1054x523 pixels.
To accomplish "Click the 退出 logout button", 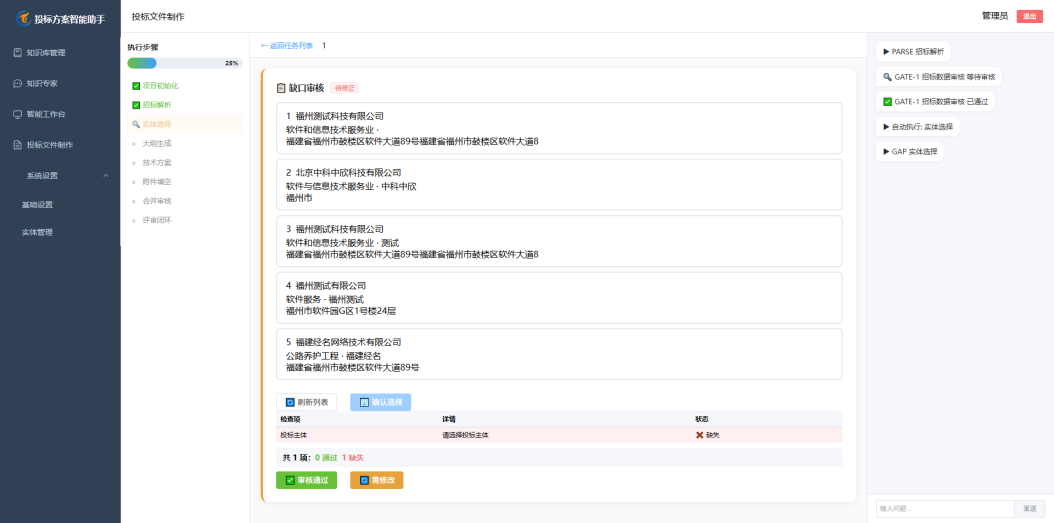I will 1029,16.
